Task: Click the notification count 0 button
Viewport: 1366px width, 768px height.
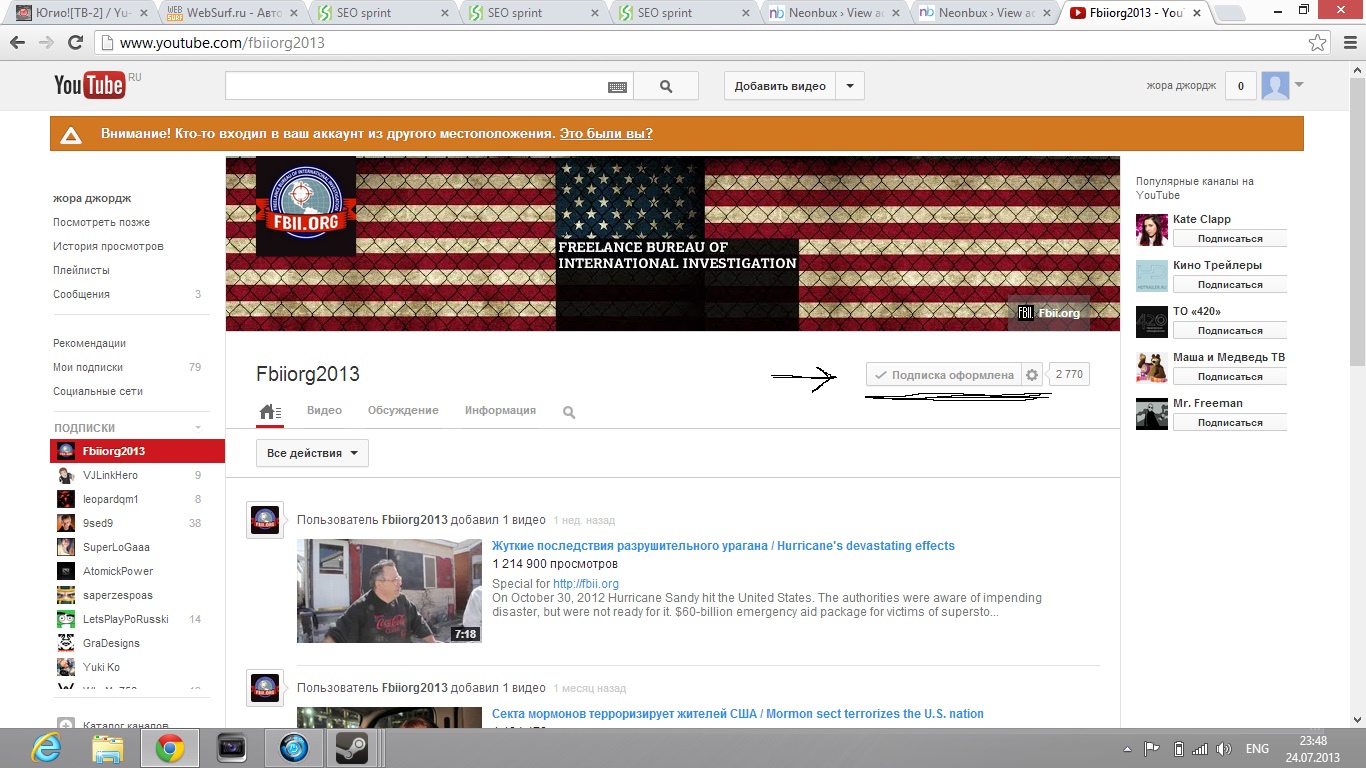Action: [x=1241, y=86]
